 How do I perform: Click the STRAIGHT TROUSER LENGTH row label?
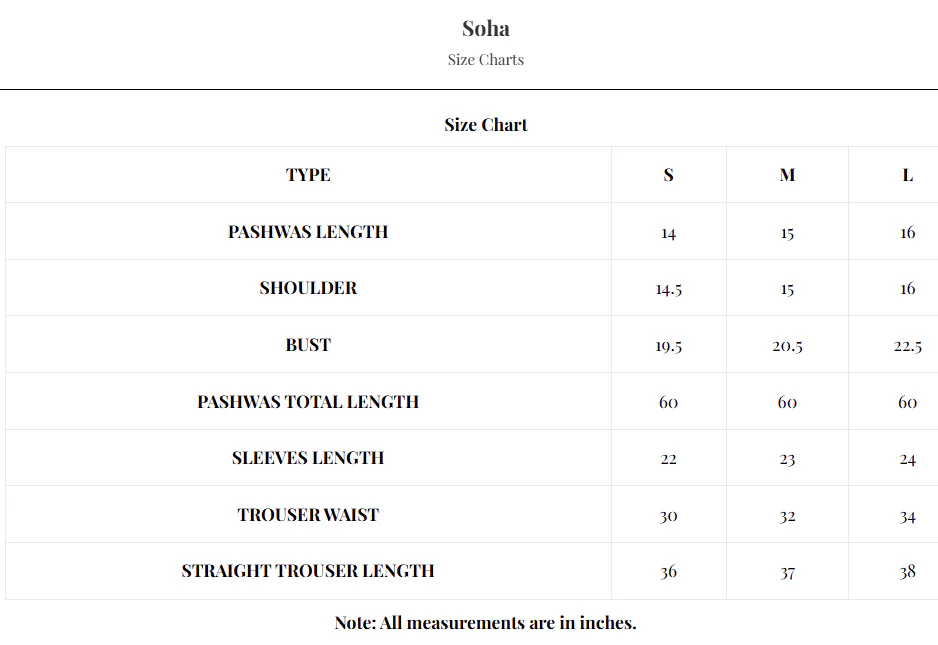tap(308, 571)
